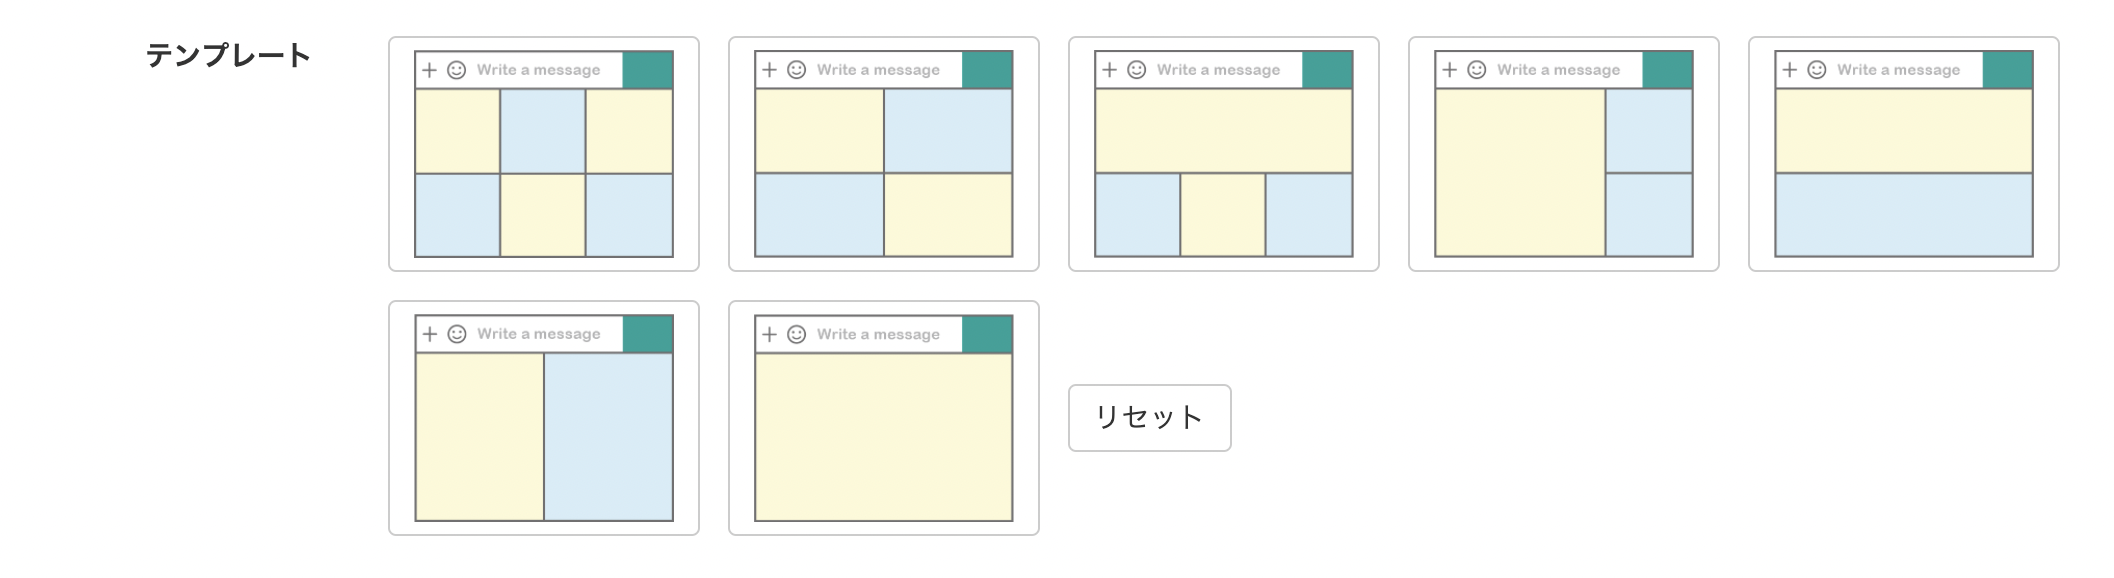Click green send block in two-columns template
This screenshot has height=578, width=2114.
648,334
